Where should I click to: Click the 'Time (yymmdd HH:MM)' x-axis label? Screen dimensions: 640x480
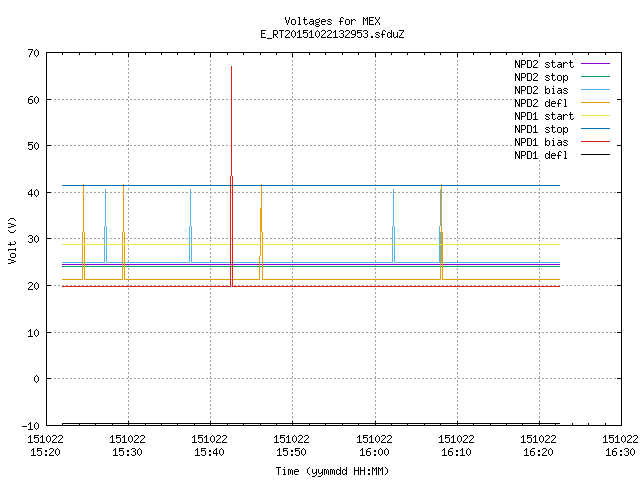click(x=332, y=471)
